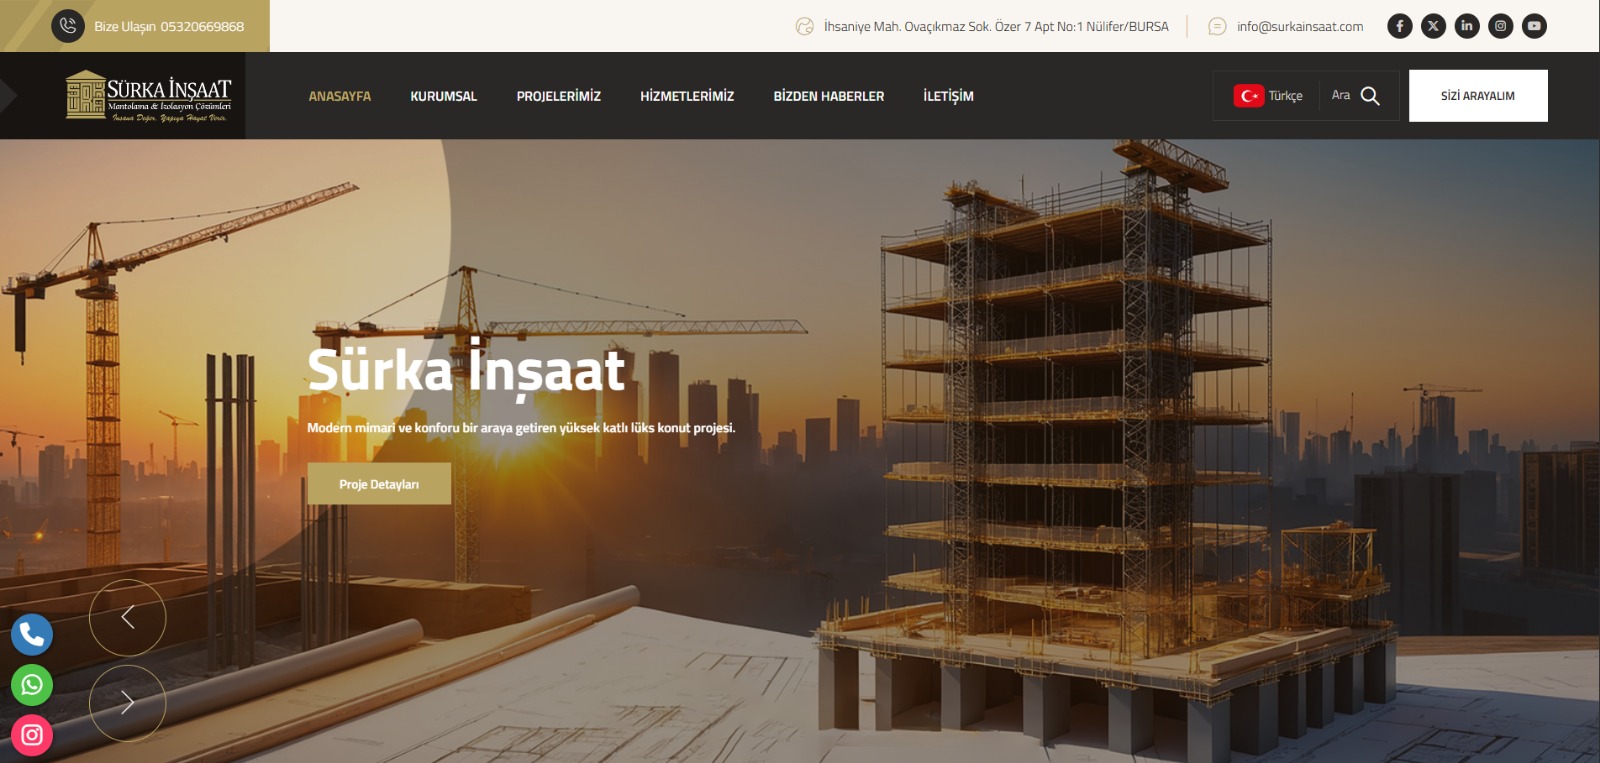Click the 'Modern mimari ve konforu' slide description
Screen dimensions: 1600x763
coord(521,428)
